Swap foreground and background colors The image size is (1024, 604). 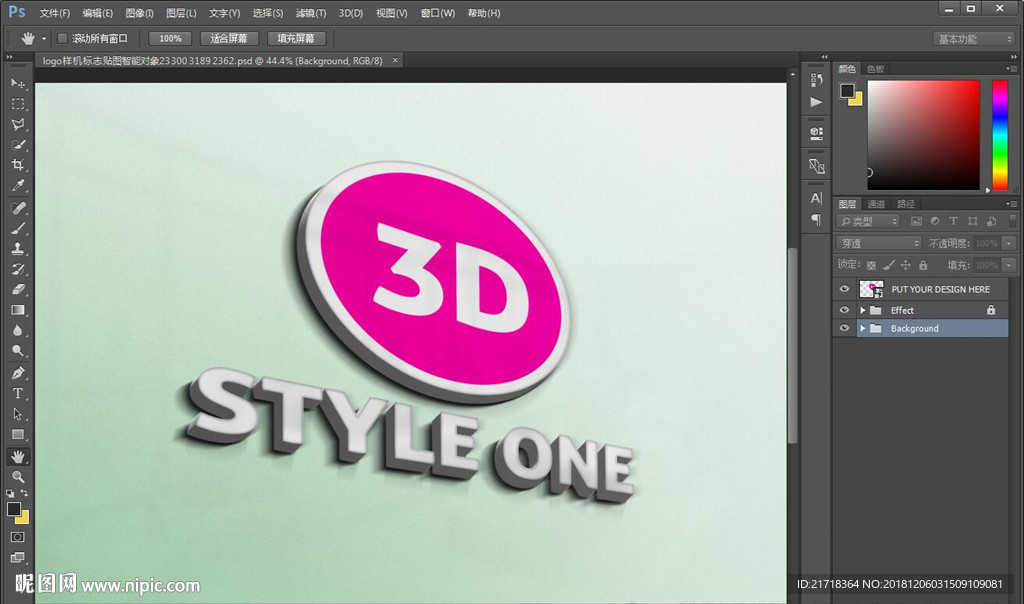click(24, 493)
